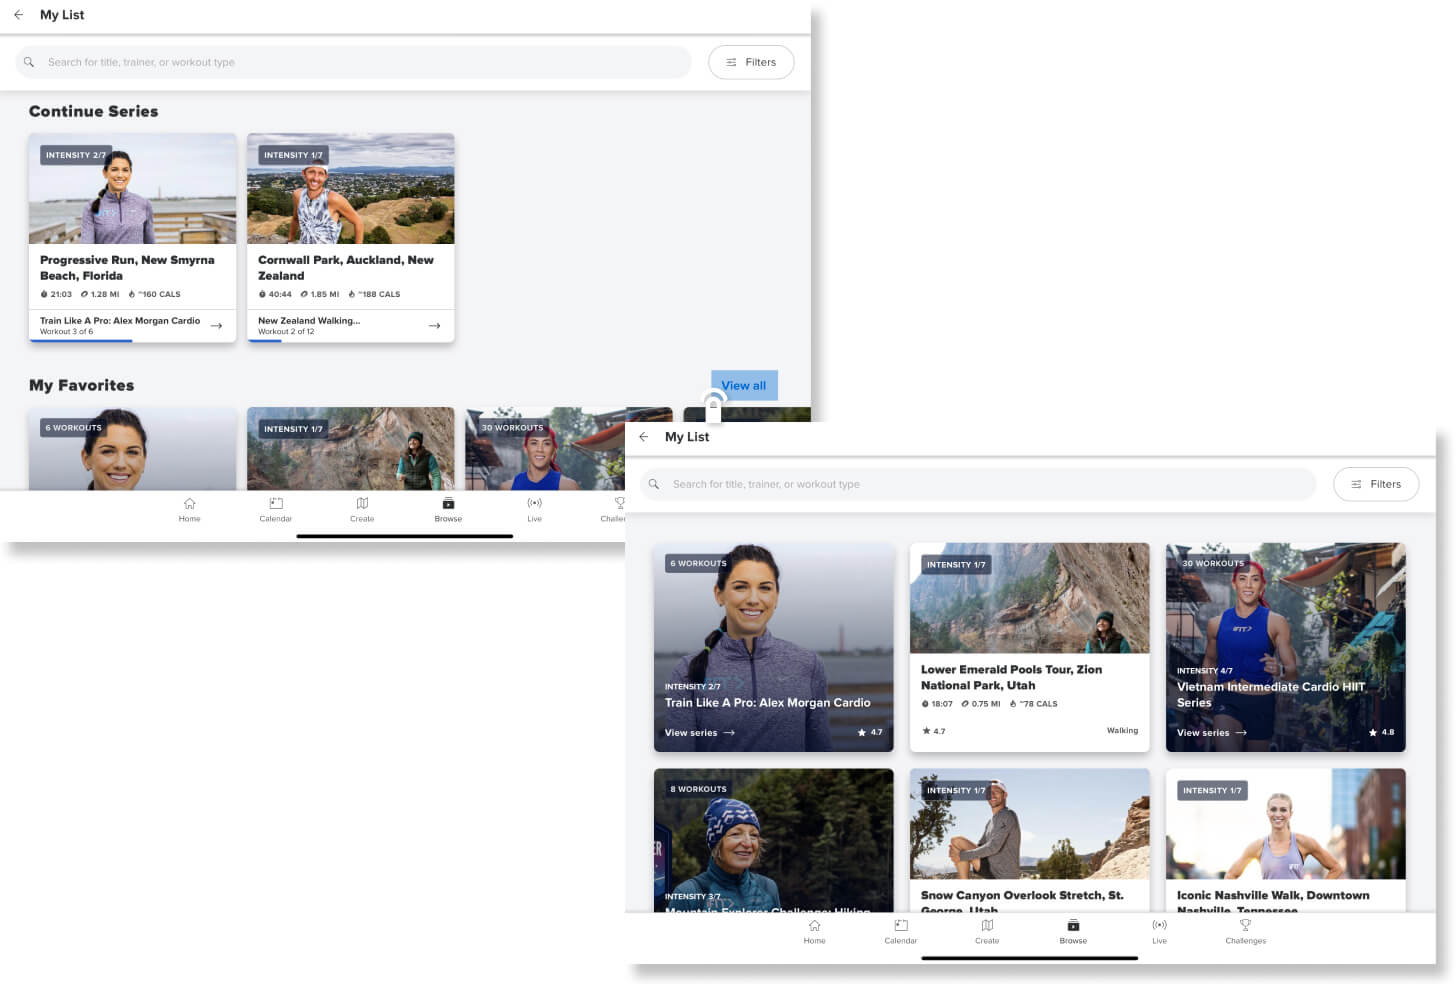Viewport: 1456px width, 984px height.
Task: Click the 'Progressive Run, New Smyrna Beach, Florida' title
Action: (127, 268)
